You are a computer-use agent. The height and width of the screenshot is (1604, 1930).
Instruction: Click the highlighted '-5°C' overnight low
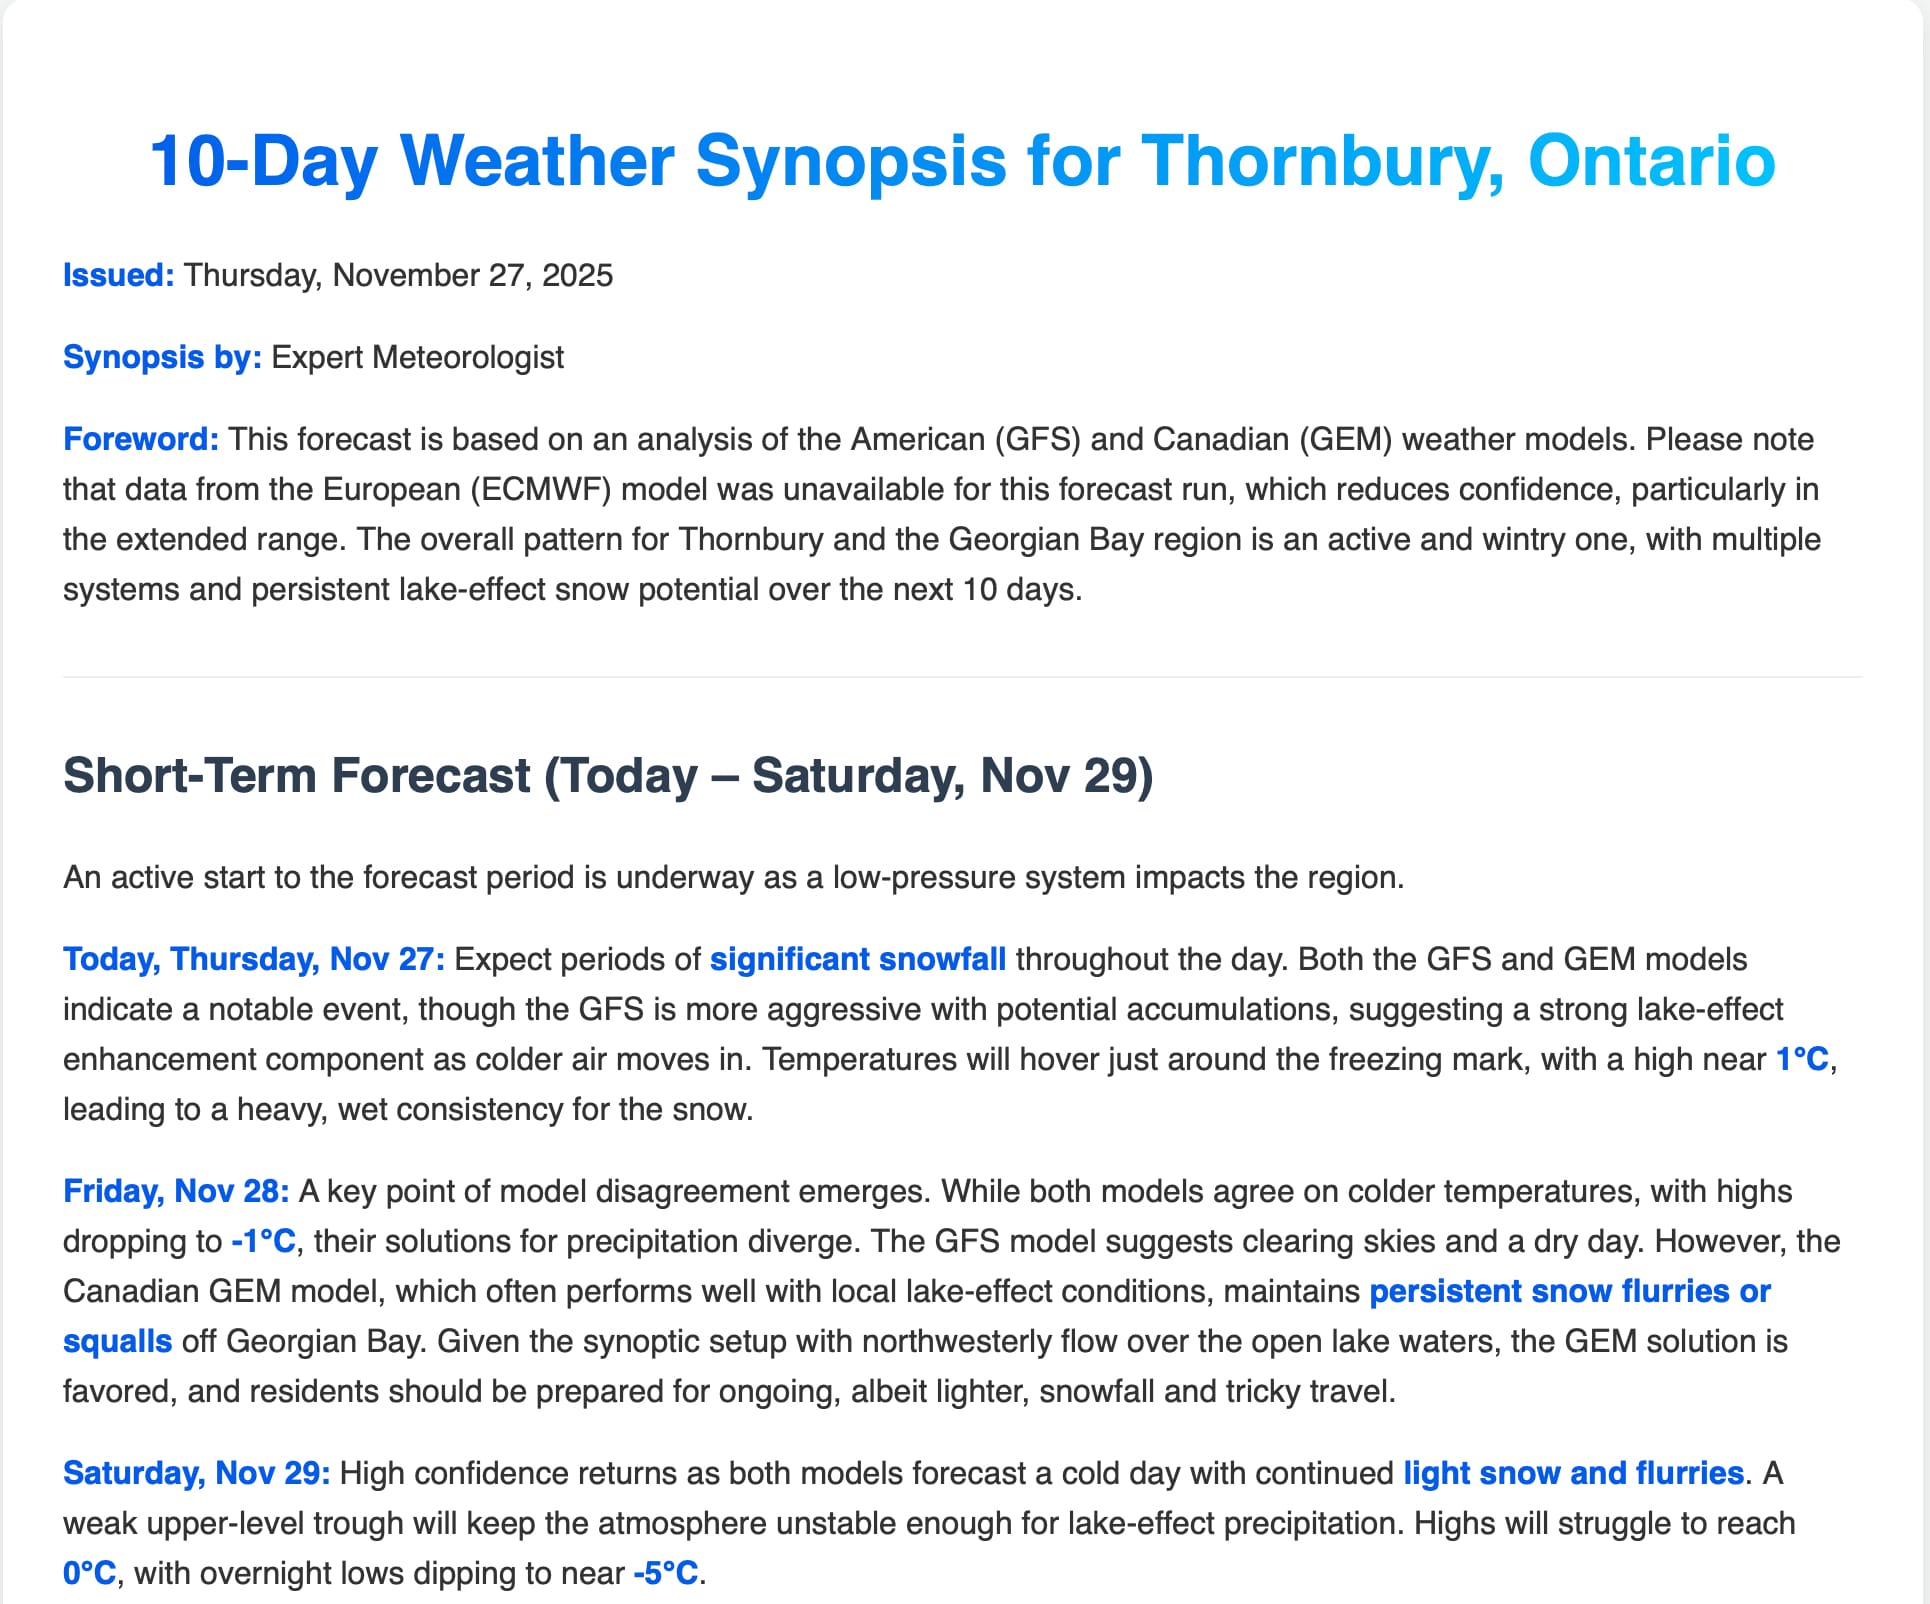coord(665,1573)
